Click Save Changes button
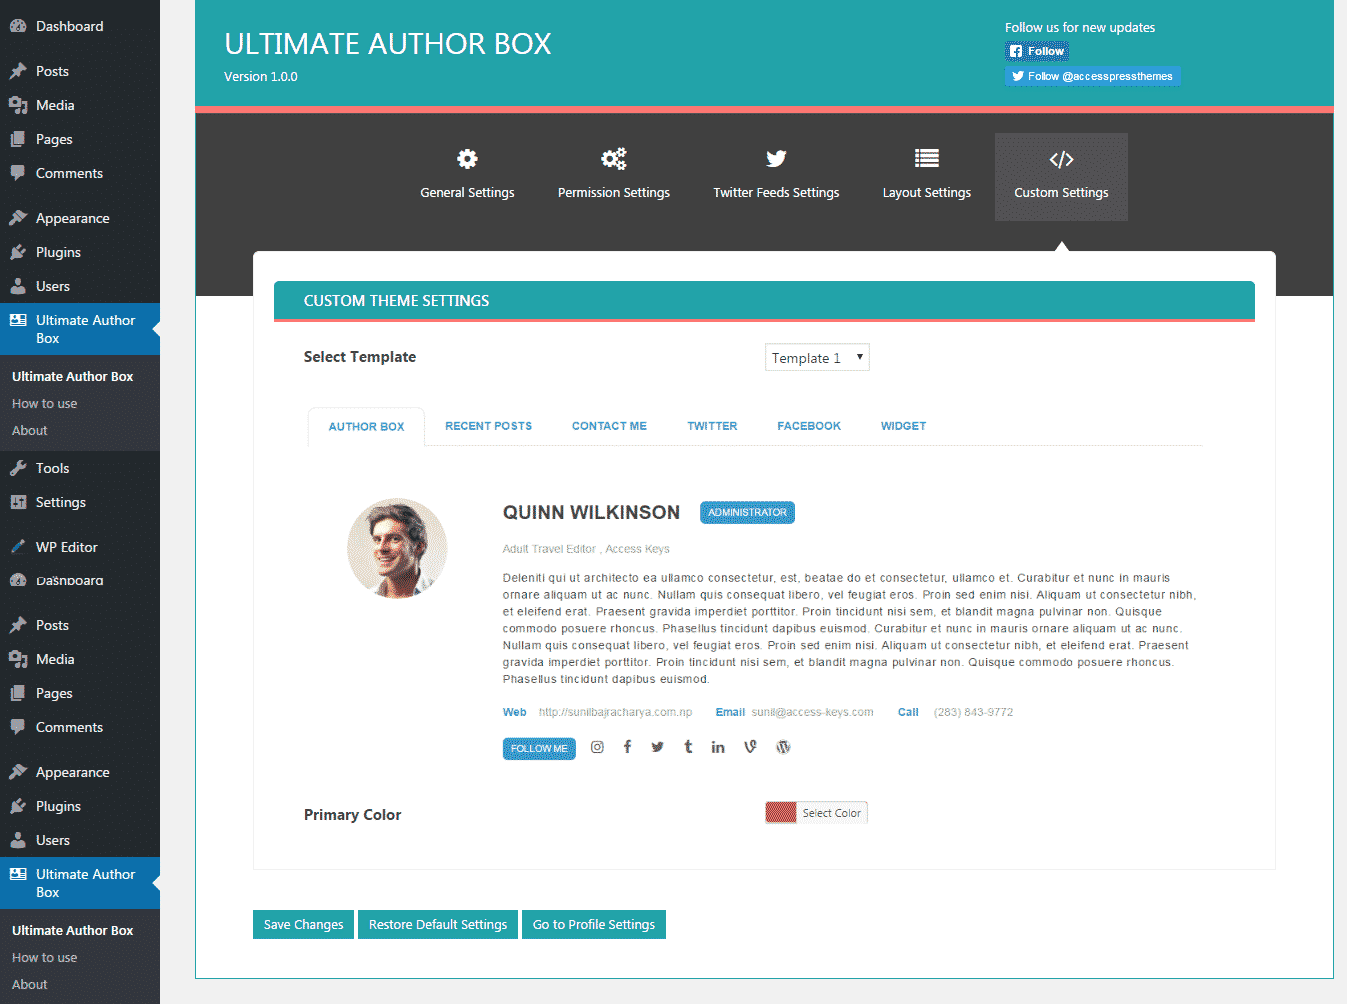This screenshot has height=1004, width=1347. (x=303, y=924)
